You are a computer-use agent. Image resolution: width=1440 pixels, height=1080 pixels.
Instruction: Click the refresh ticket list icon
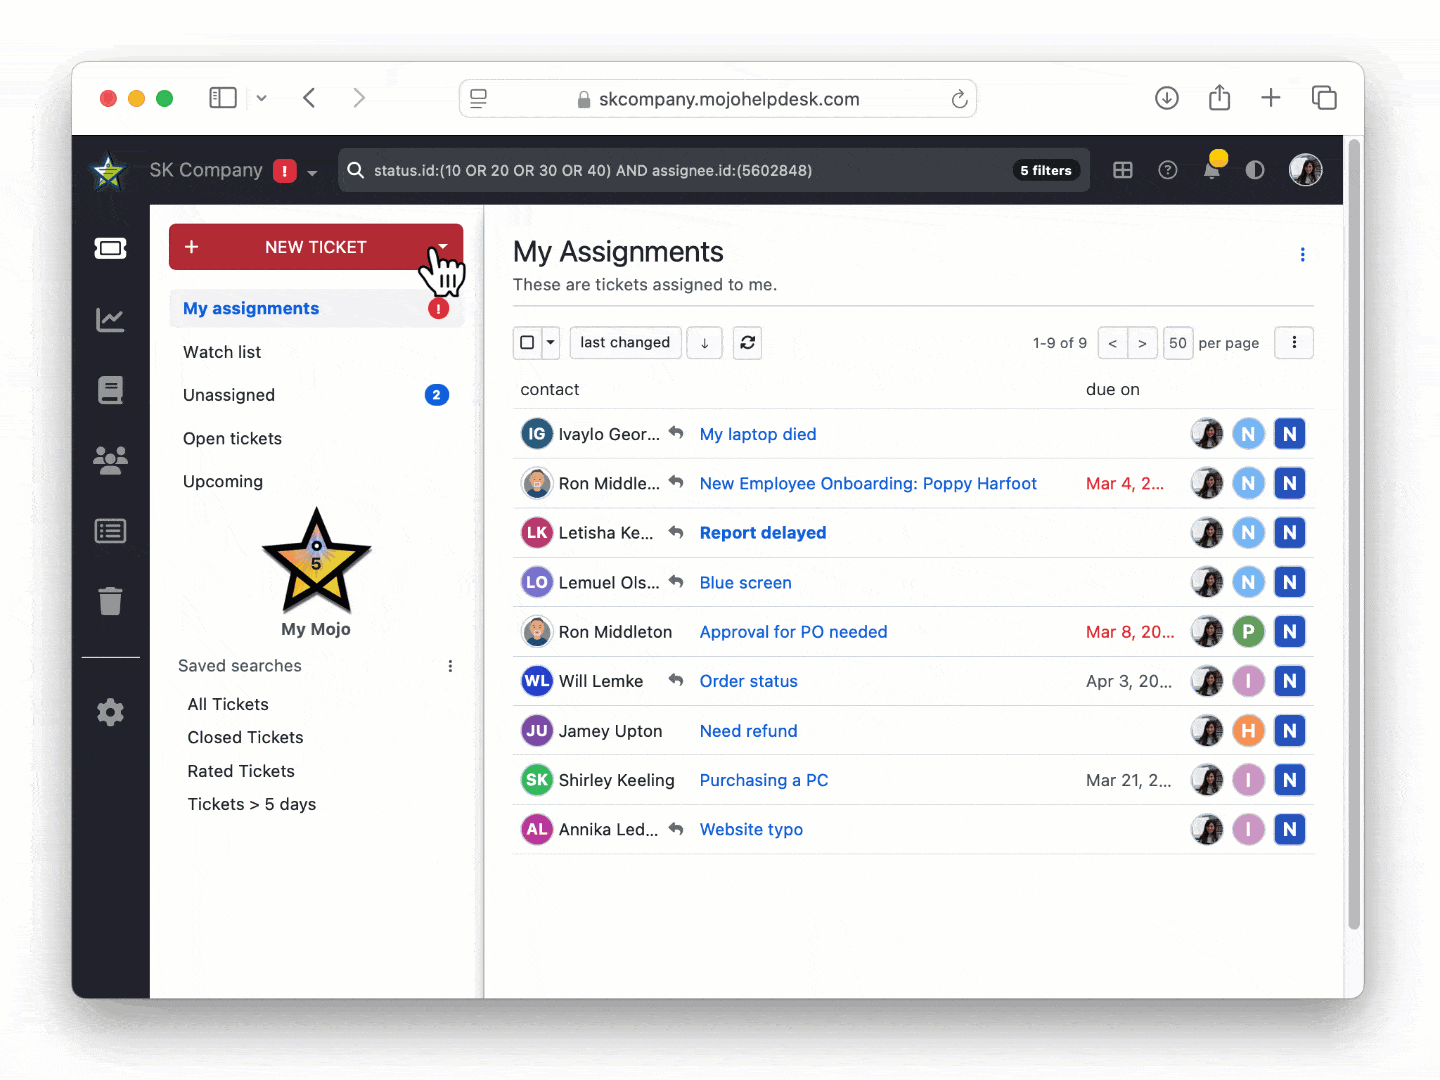747,343
